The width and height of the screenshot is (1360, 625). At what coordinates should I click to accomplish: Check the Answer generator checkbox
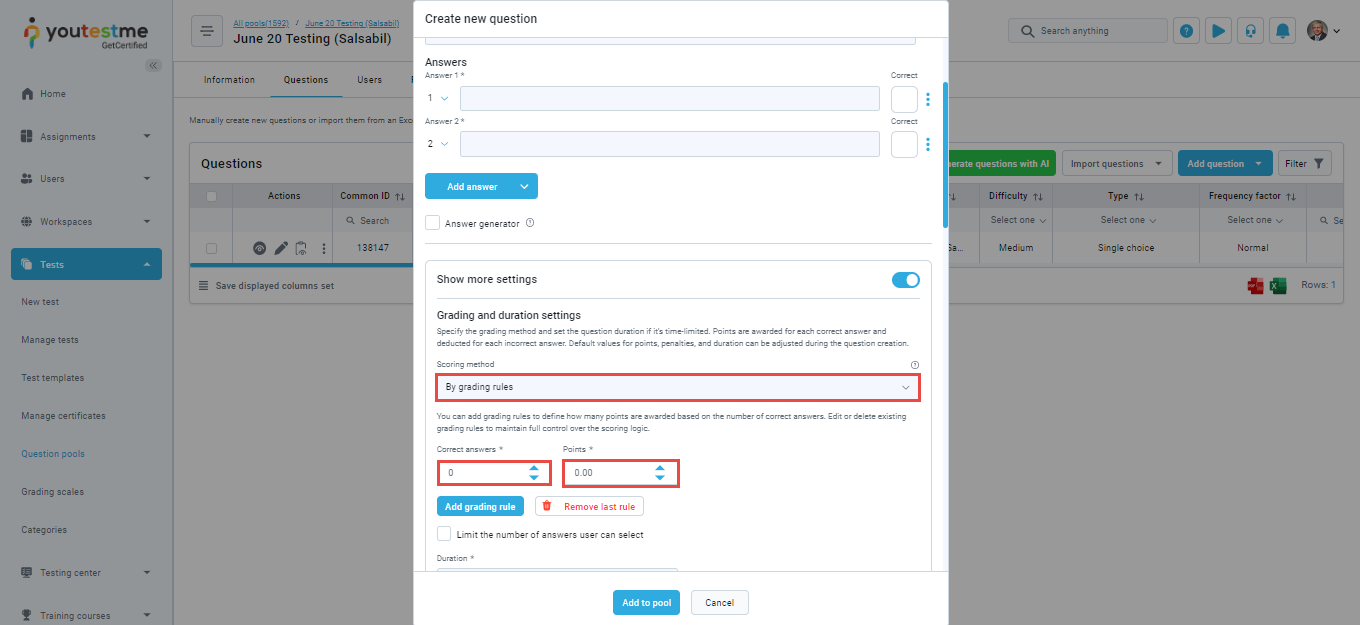[432, 223]
